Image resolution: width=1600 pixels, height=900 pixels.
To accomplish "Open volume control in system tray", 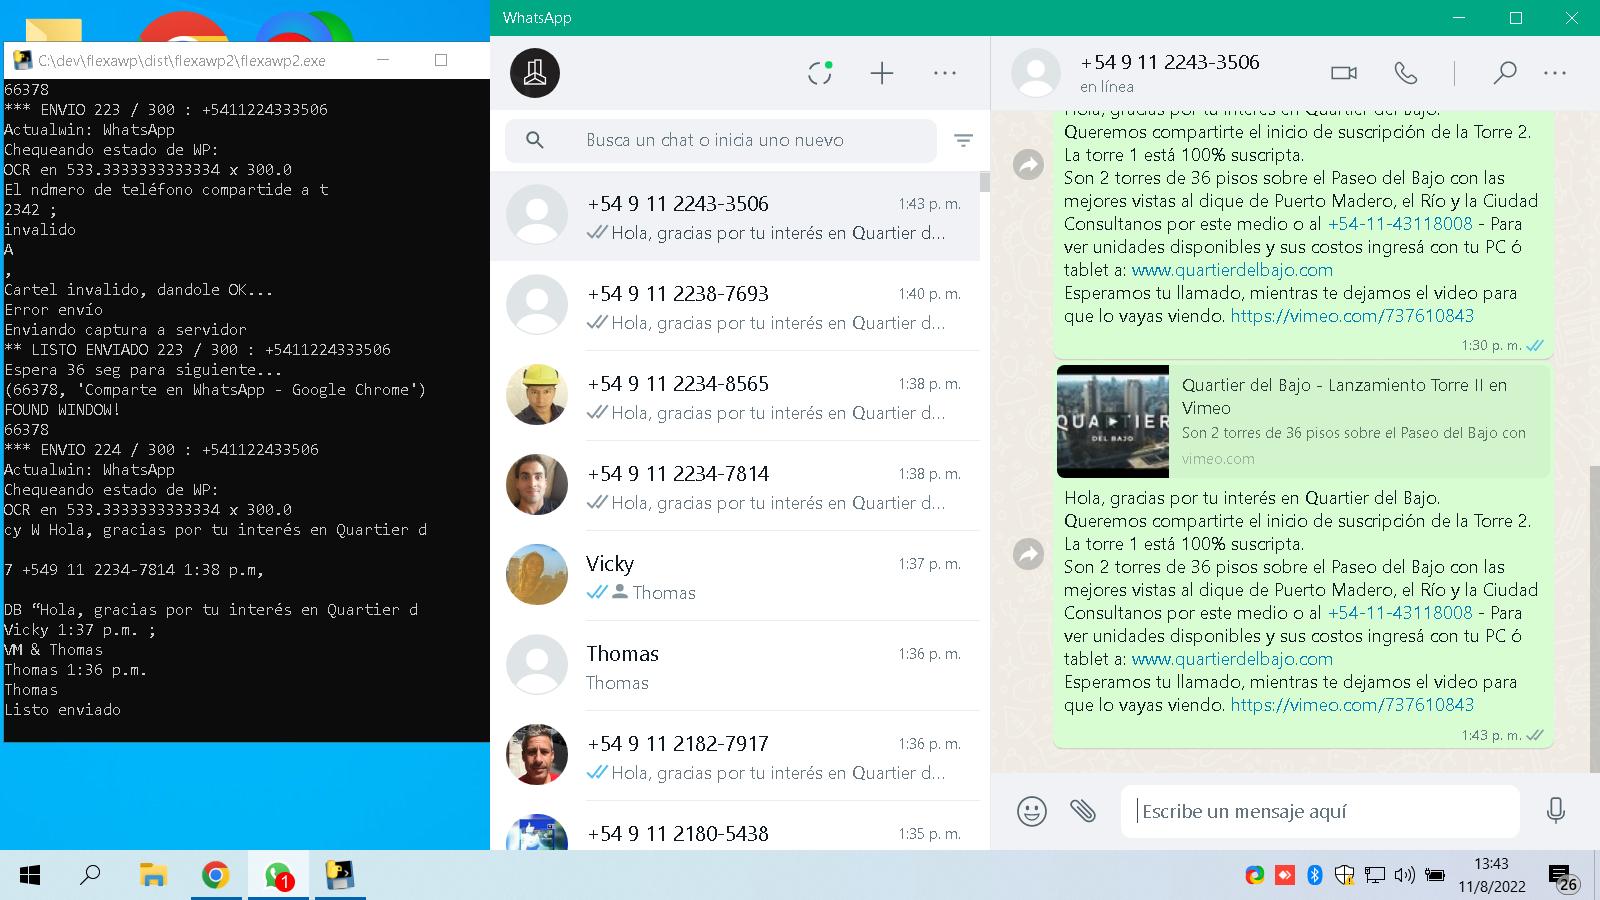I will (1404, 876).
